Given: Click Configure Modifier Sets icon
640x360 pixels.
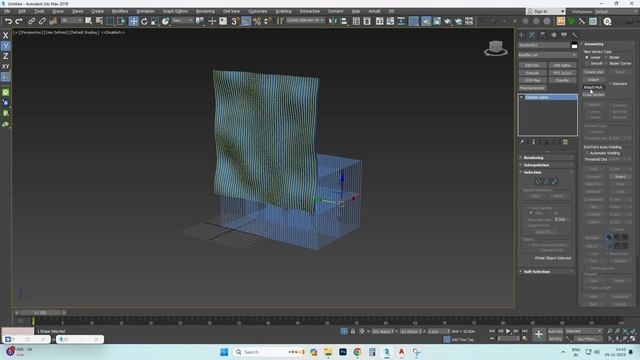Looking at the screenshot, I should pyautogui.click(x=565, y=142).
